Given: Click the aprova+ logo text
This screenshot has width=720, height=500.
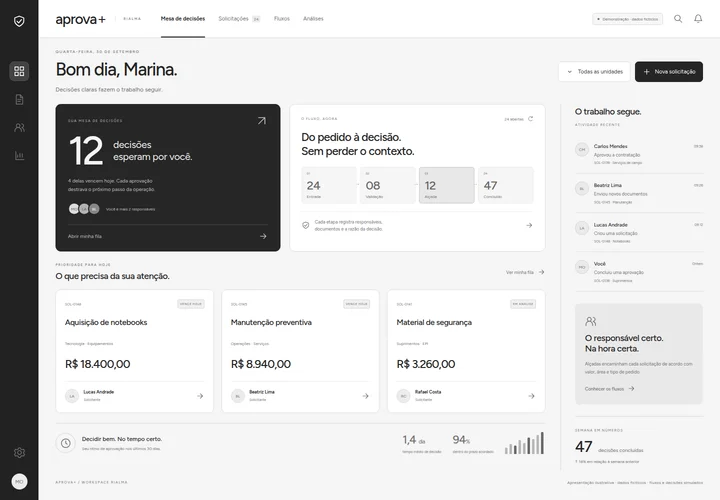Looking at the screenshot, I should (81, 19).
